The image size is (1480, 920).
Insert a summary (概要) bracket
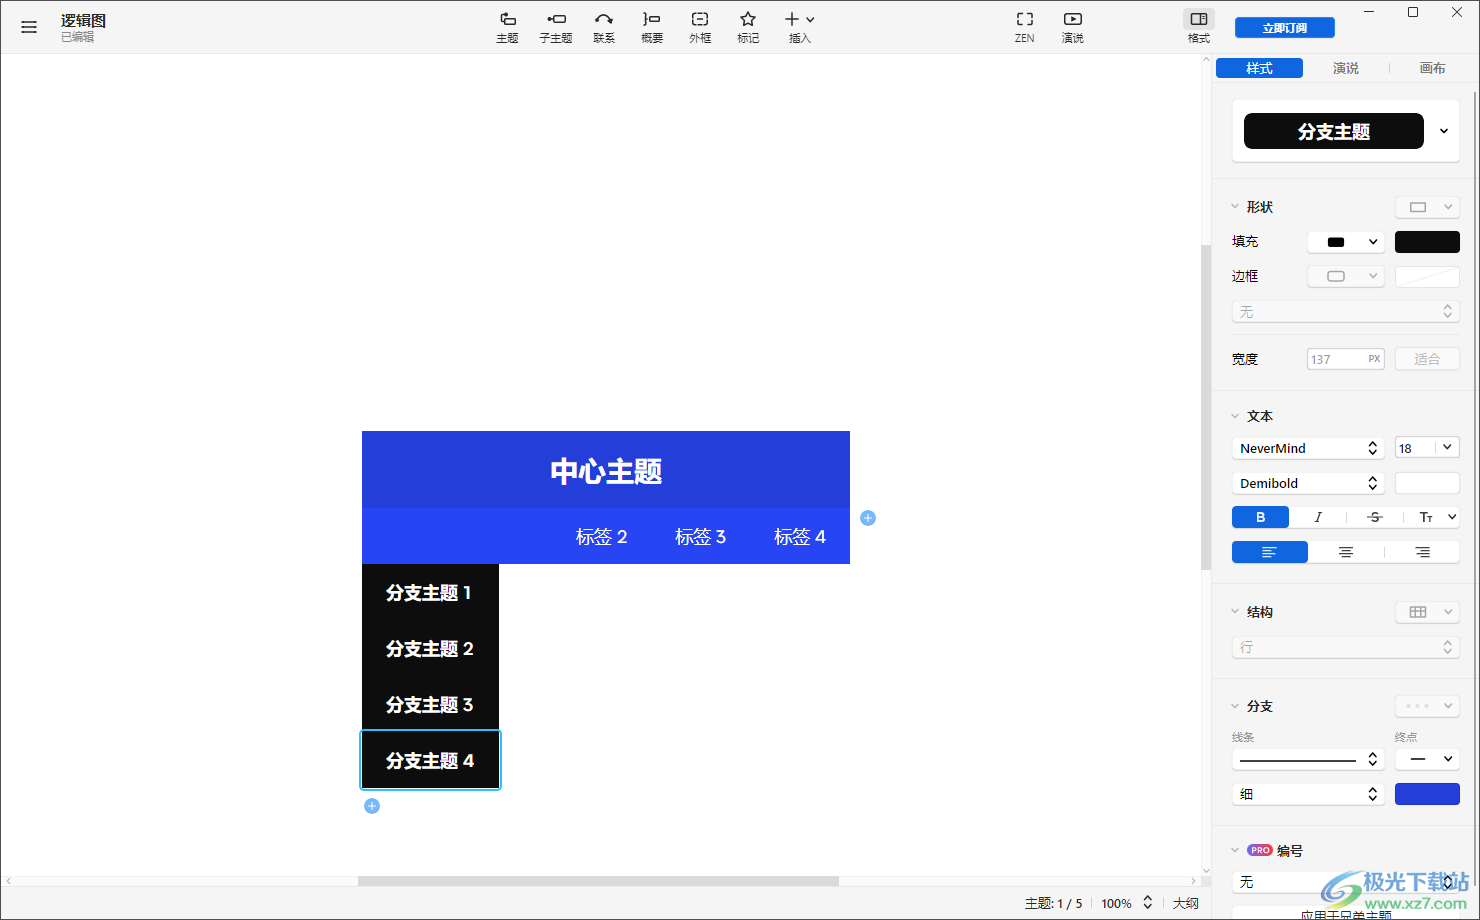652,27
